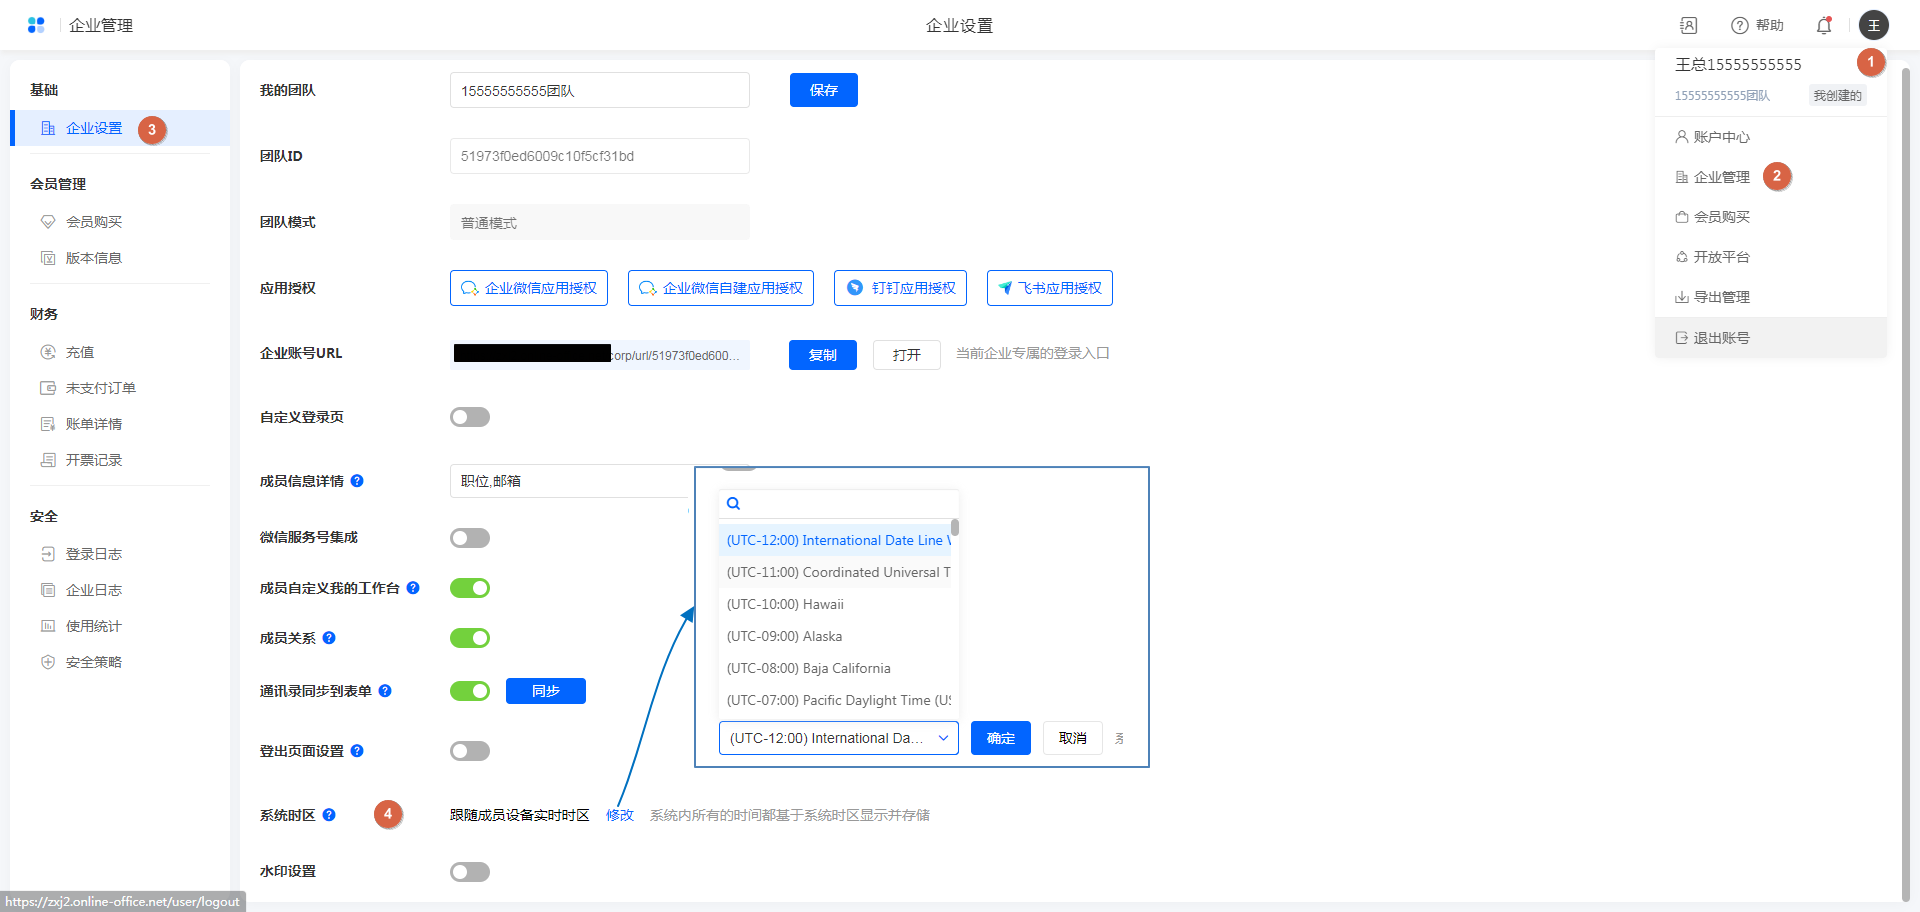The height and width of the screenshot is (912, 1920).
Task: Enable the 自定义登录页 toggle
Action: tap(469, 417)
